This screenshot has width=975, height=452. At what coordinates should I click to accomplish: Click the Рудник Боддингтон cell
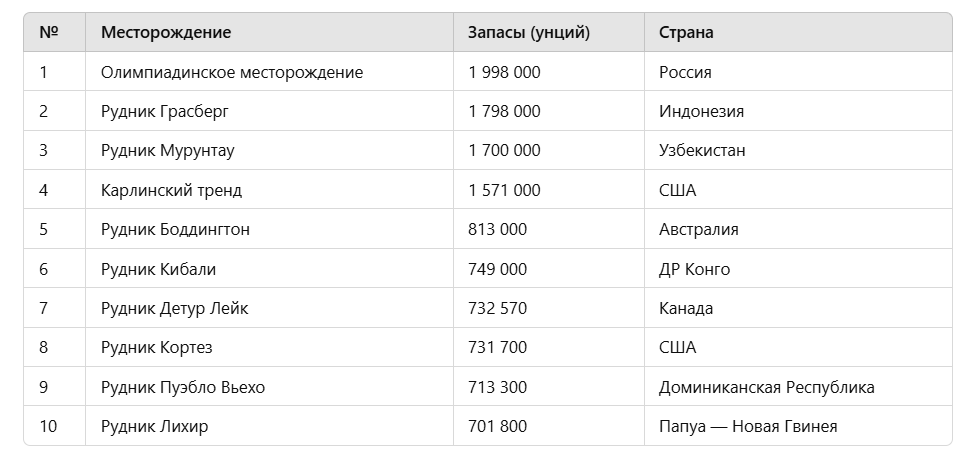pyautogui.click(x=175, y=229)
